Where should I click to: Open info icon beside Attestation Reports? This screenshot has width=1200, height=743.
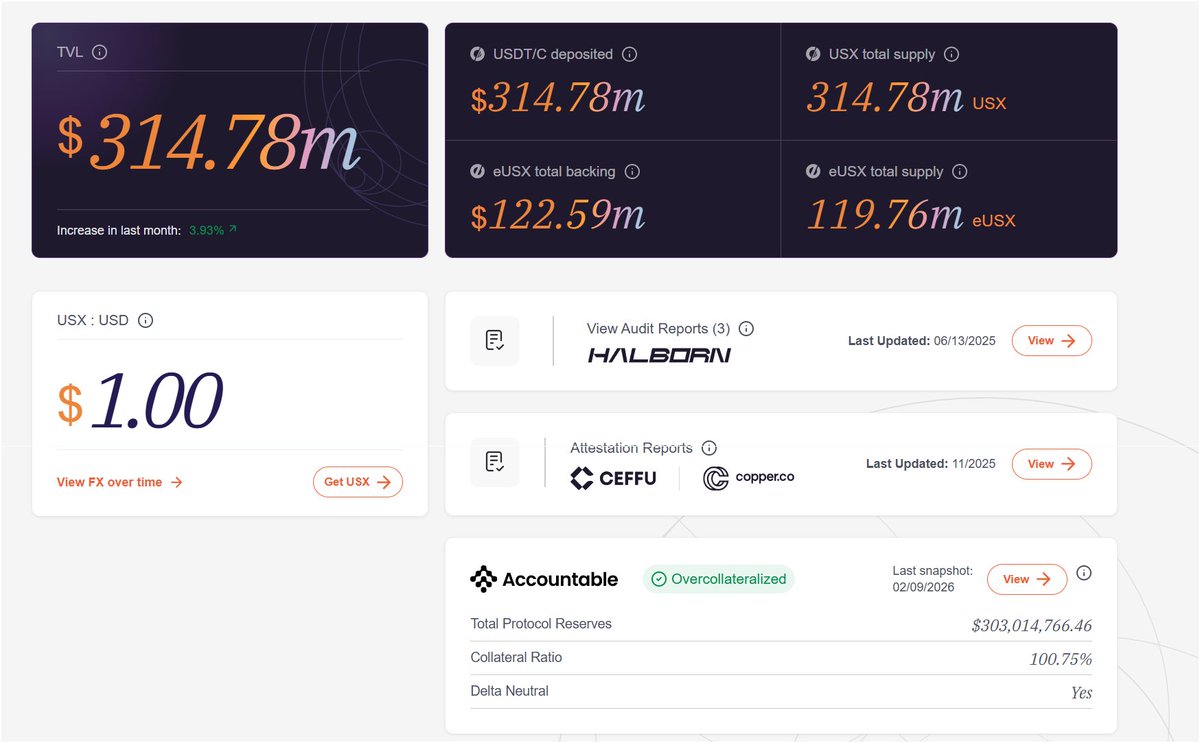pos(709,447)
